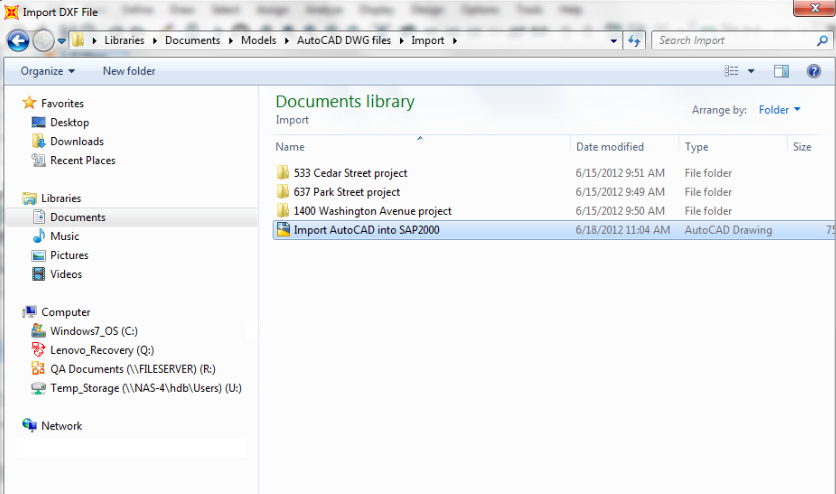Open address bar previous locations dropdown

[x=614, y=41]
